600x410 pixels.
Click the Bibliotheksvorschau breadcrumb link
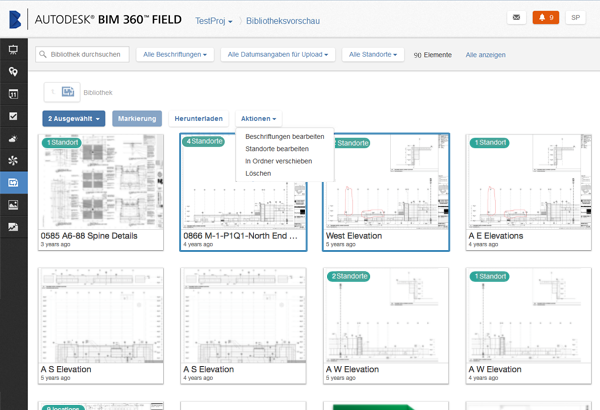pos(283,21)
